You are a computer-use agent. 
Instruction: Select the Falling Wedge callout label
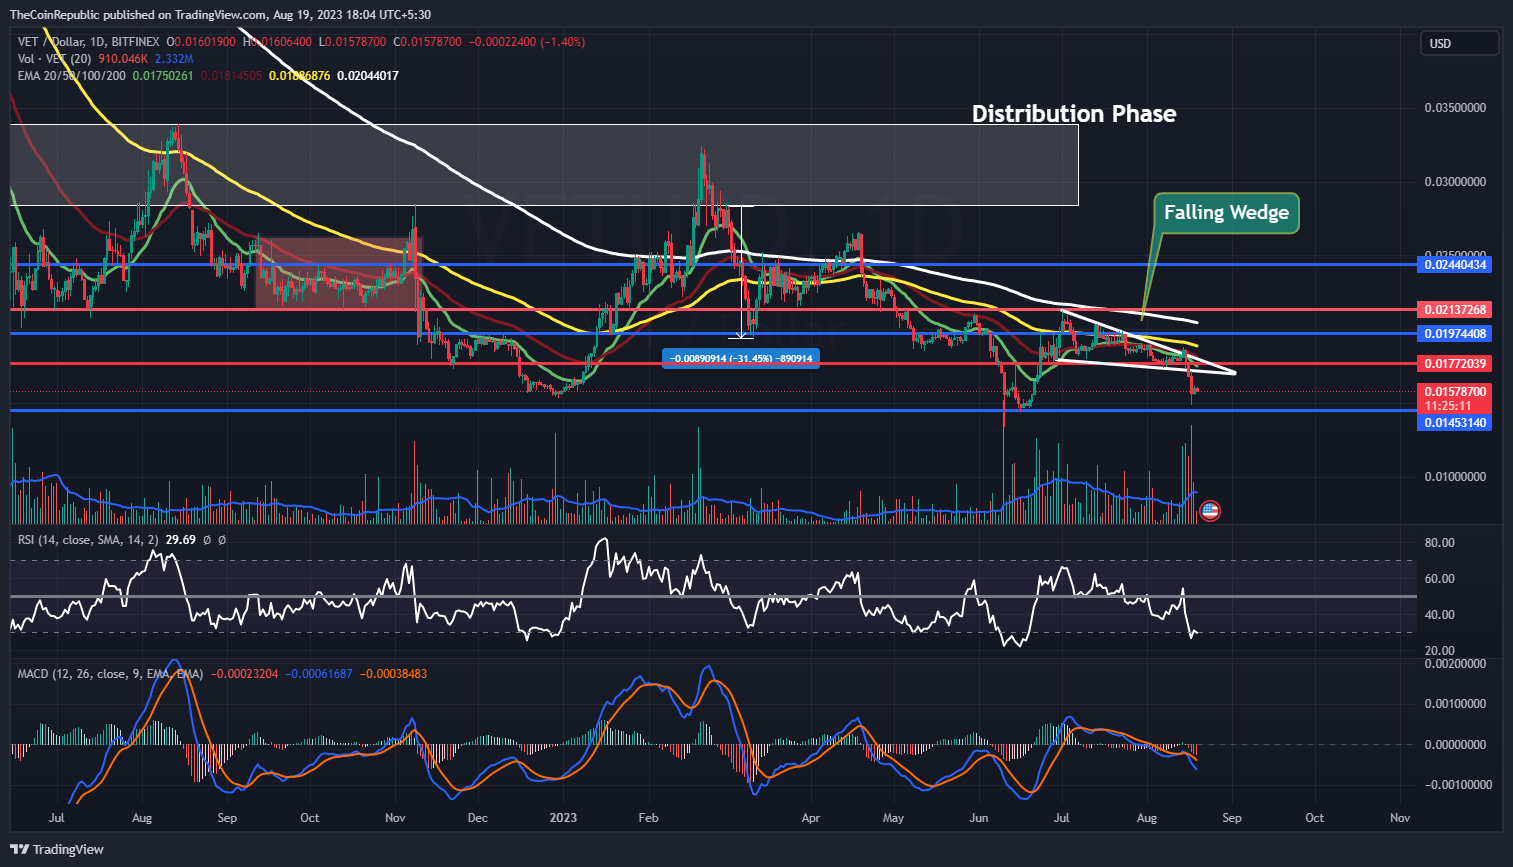click(x=1226, y=213)
